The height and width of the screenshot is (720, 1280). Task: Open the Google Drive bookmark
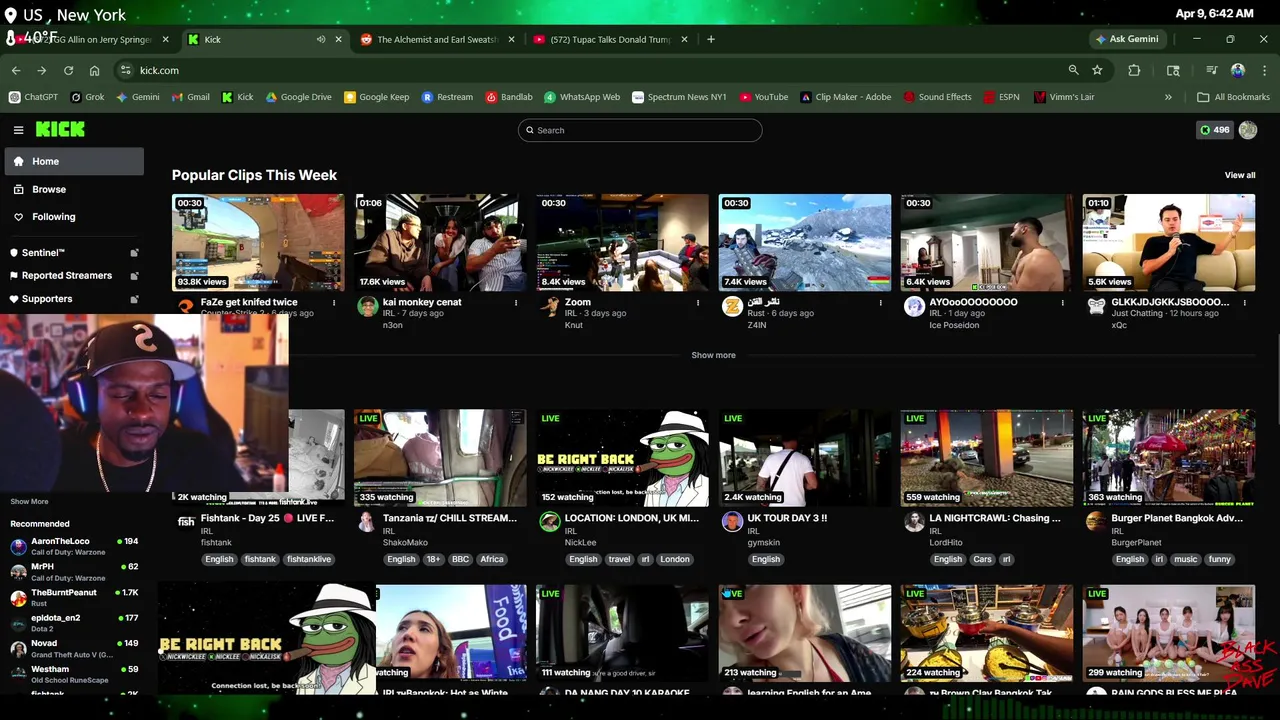pyautogui.click(x=298, y=97)
